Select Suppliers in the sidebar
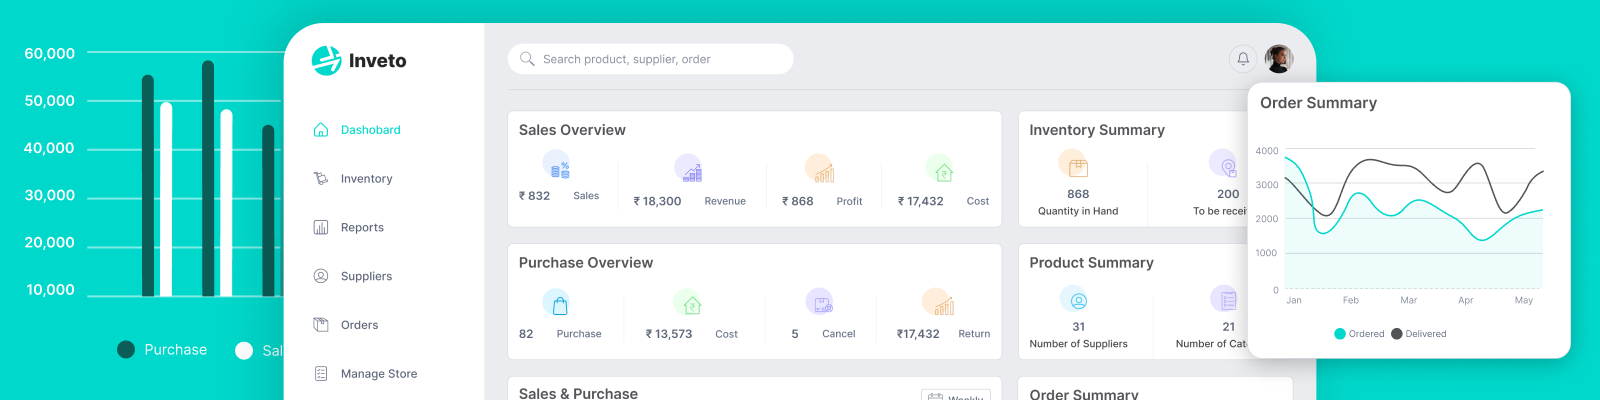This screenshot has height=400, width=1600. pyautogui.click(x=366, y=276)
